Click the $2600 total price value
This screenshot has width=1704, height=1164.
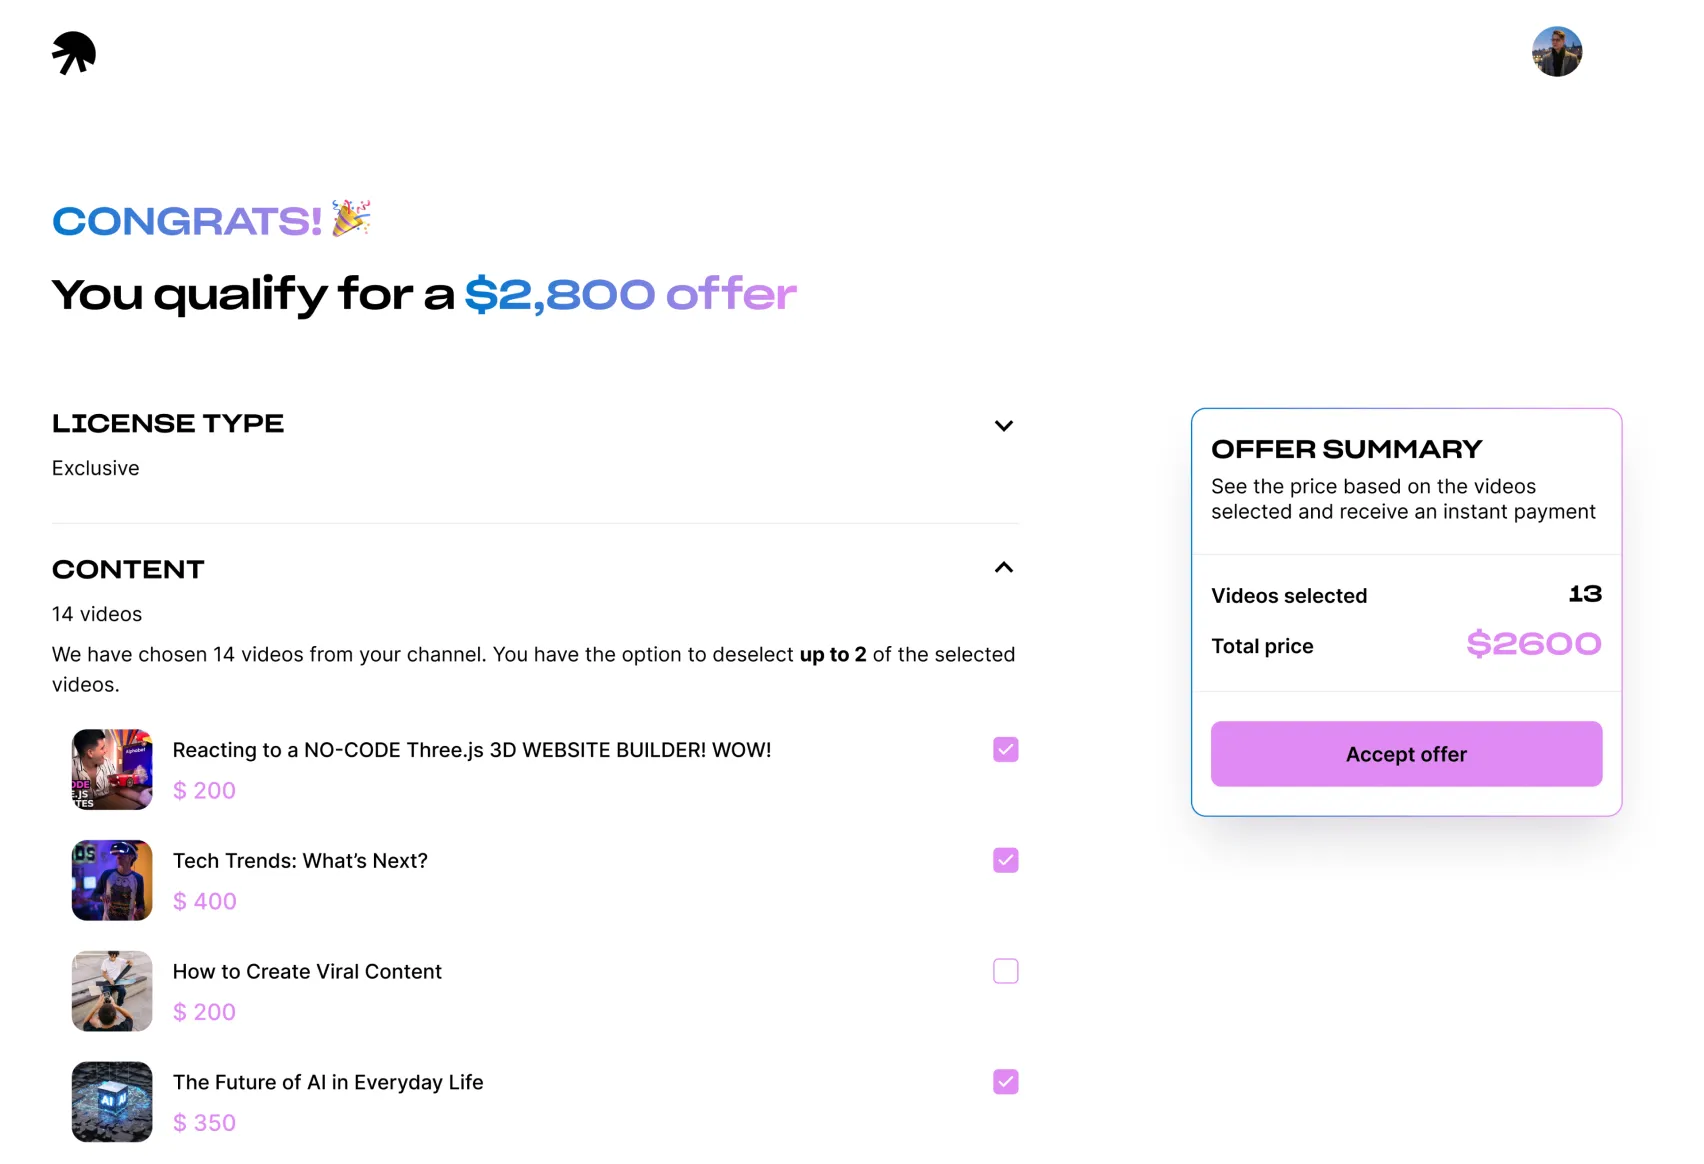[x=1533, y=644]
